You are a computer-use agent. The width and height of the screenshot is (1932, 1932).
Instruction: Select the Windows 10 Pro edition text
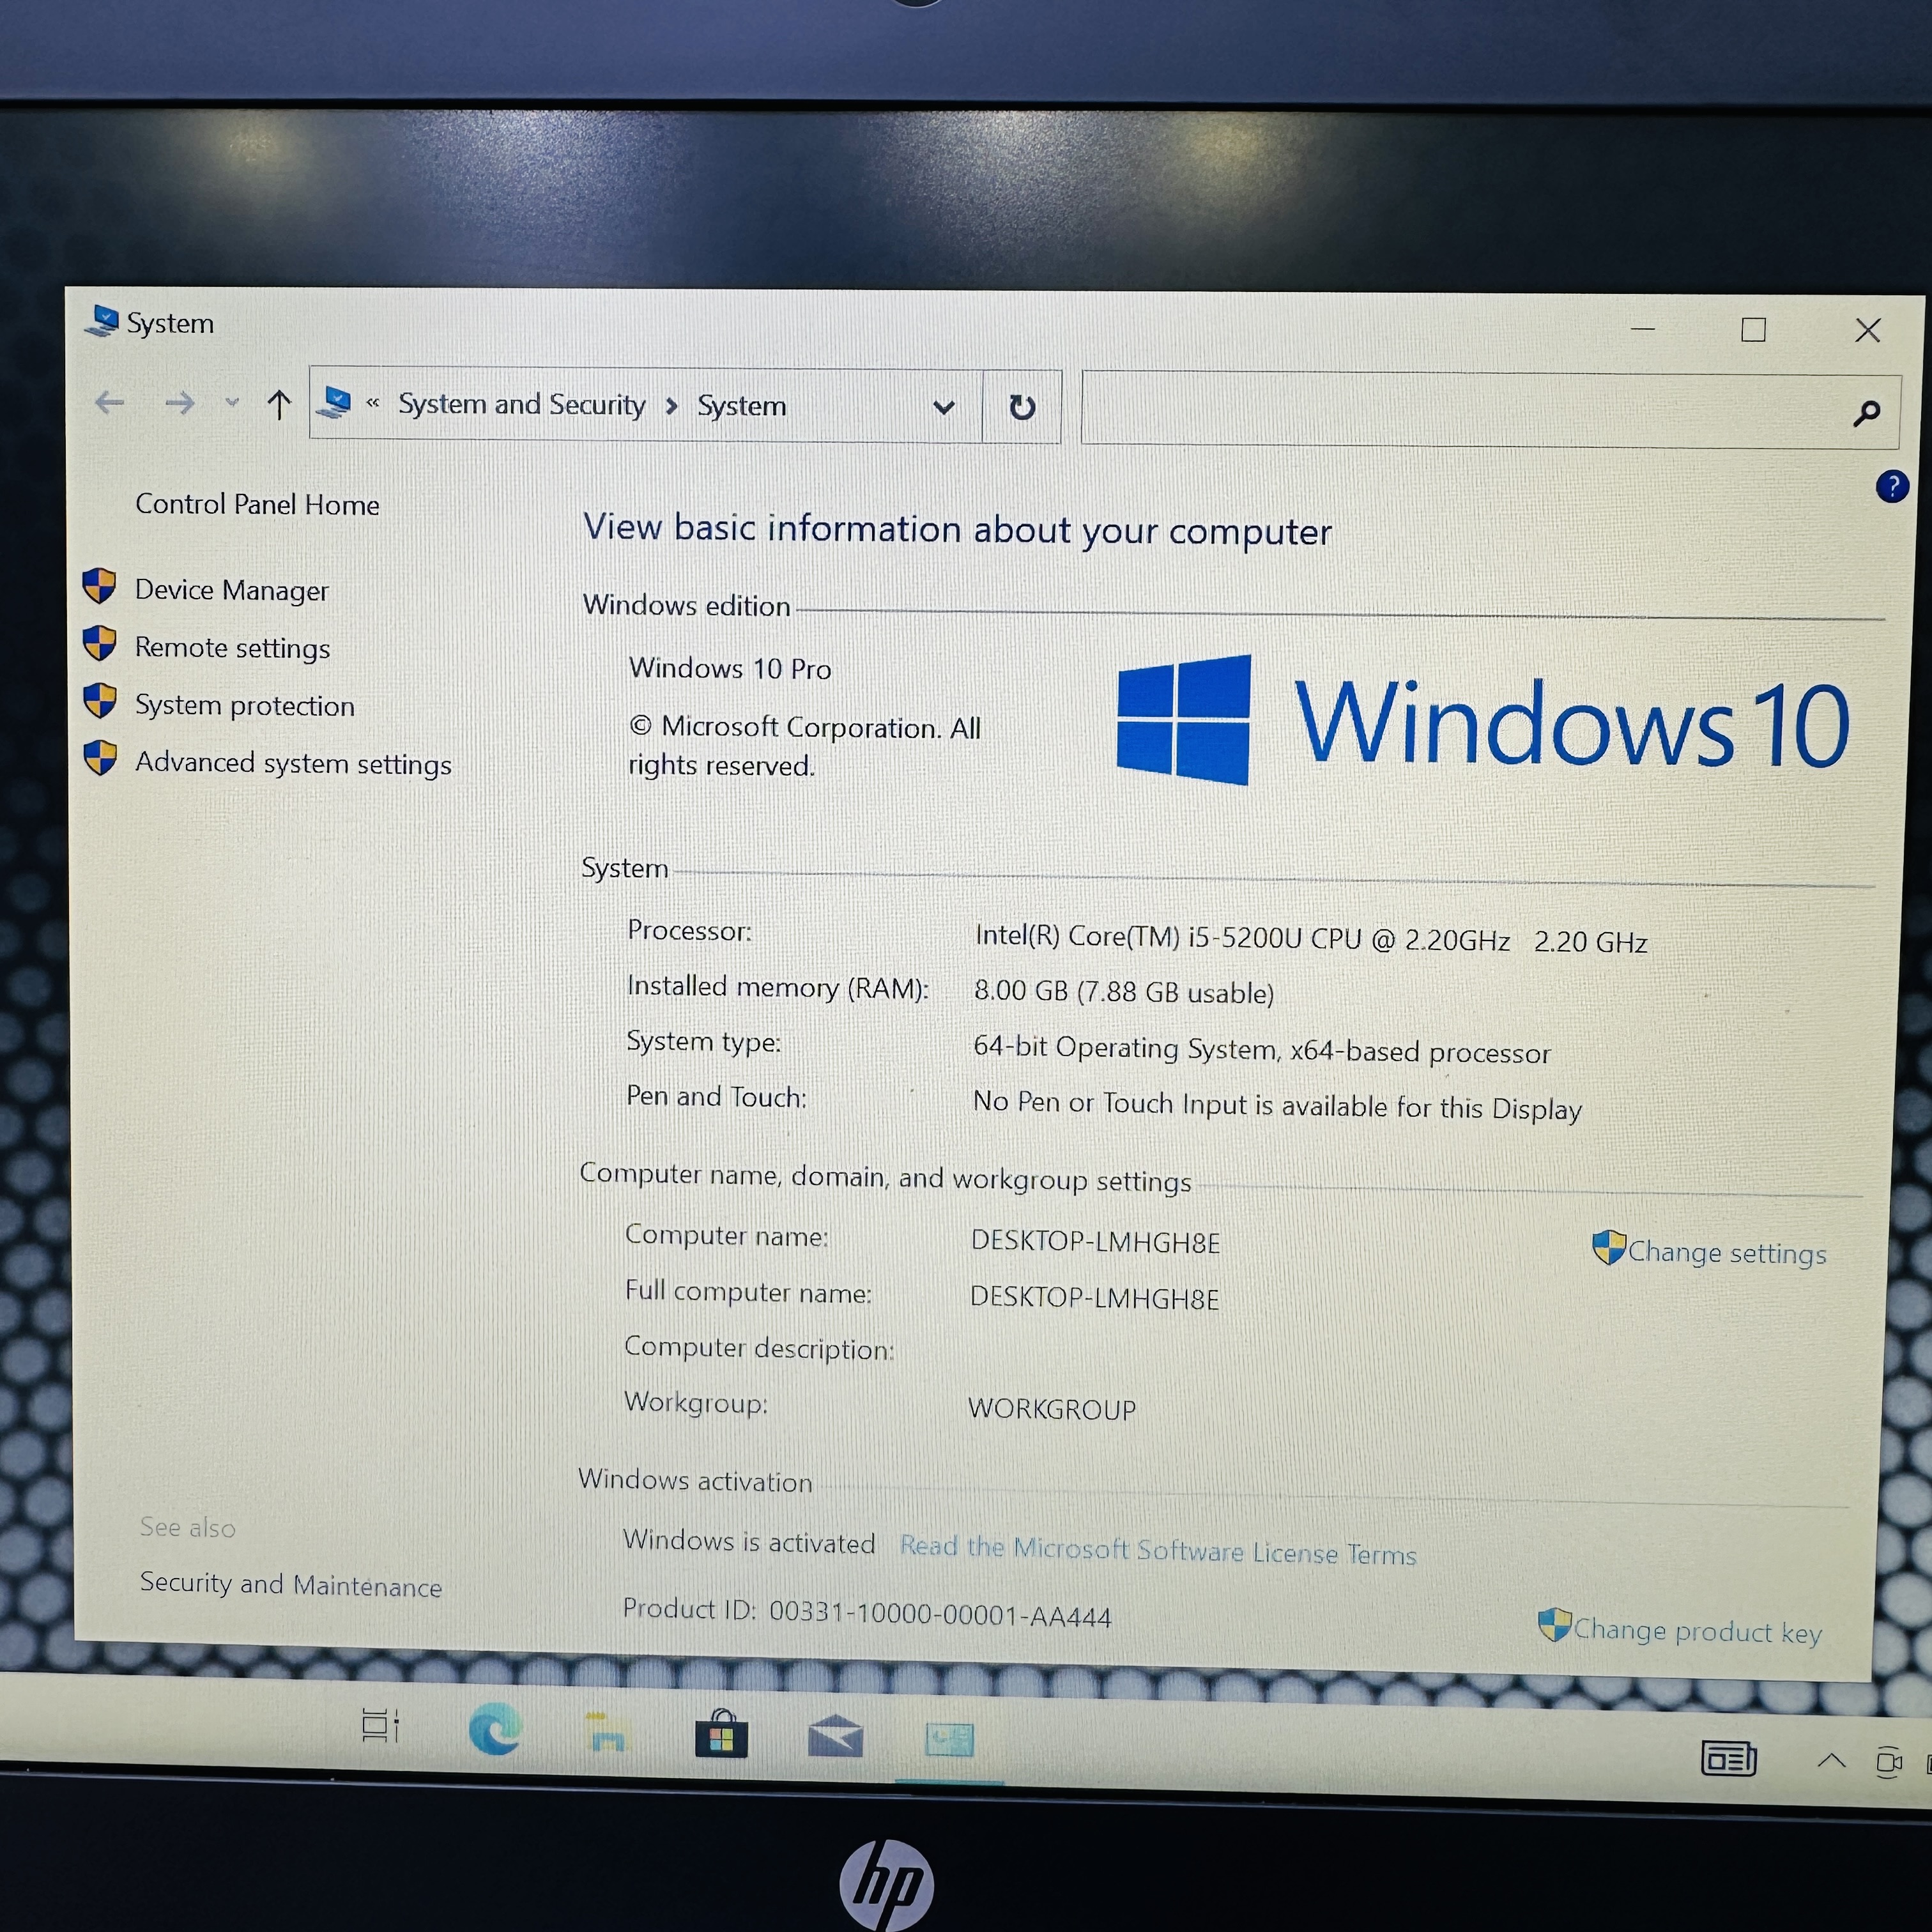pyautogui.click(x=730, y=668)
